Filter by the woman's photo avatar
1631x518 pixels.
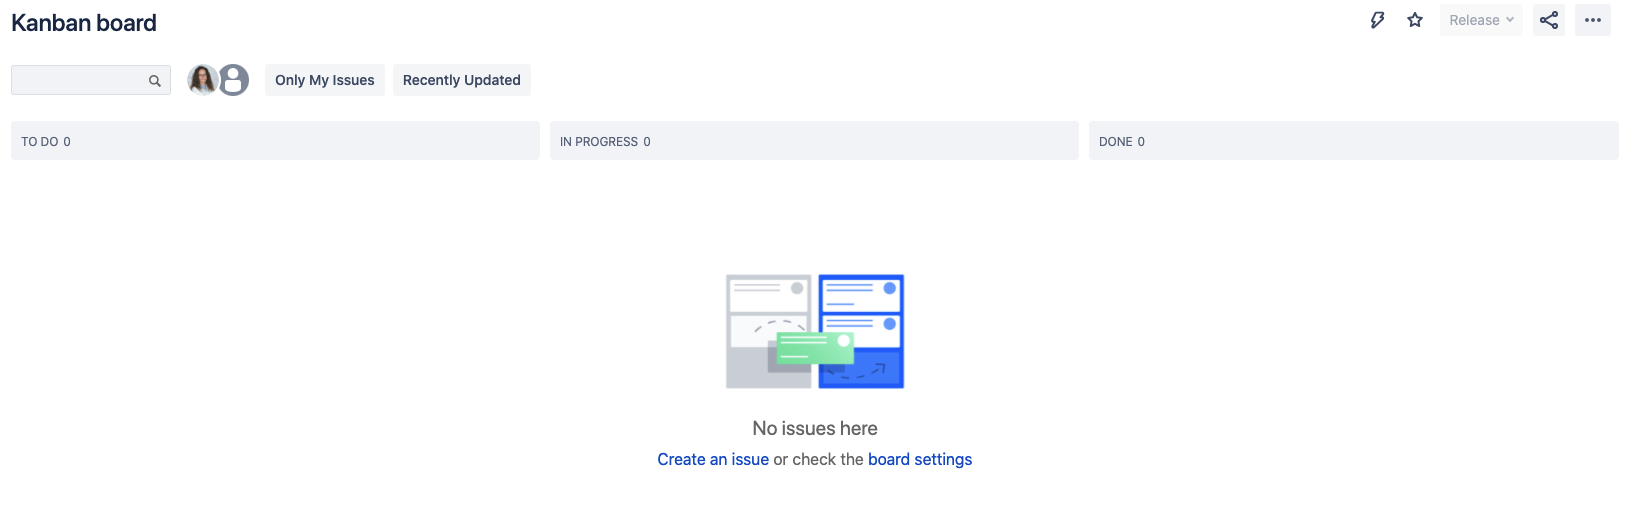(x=203, y=80)
